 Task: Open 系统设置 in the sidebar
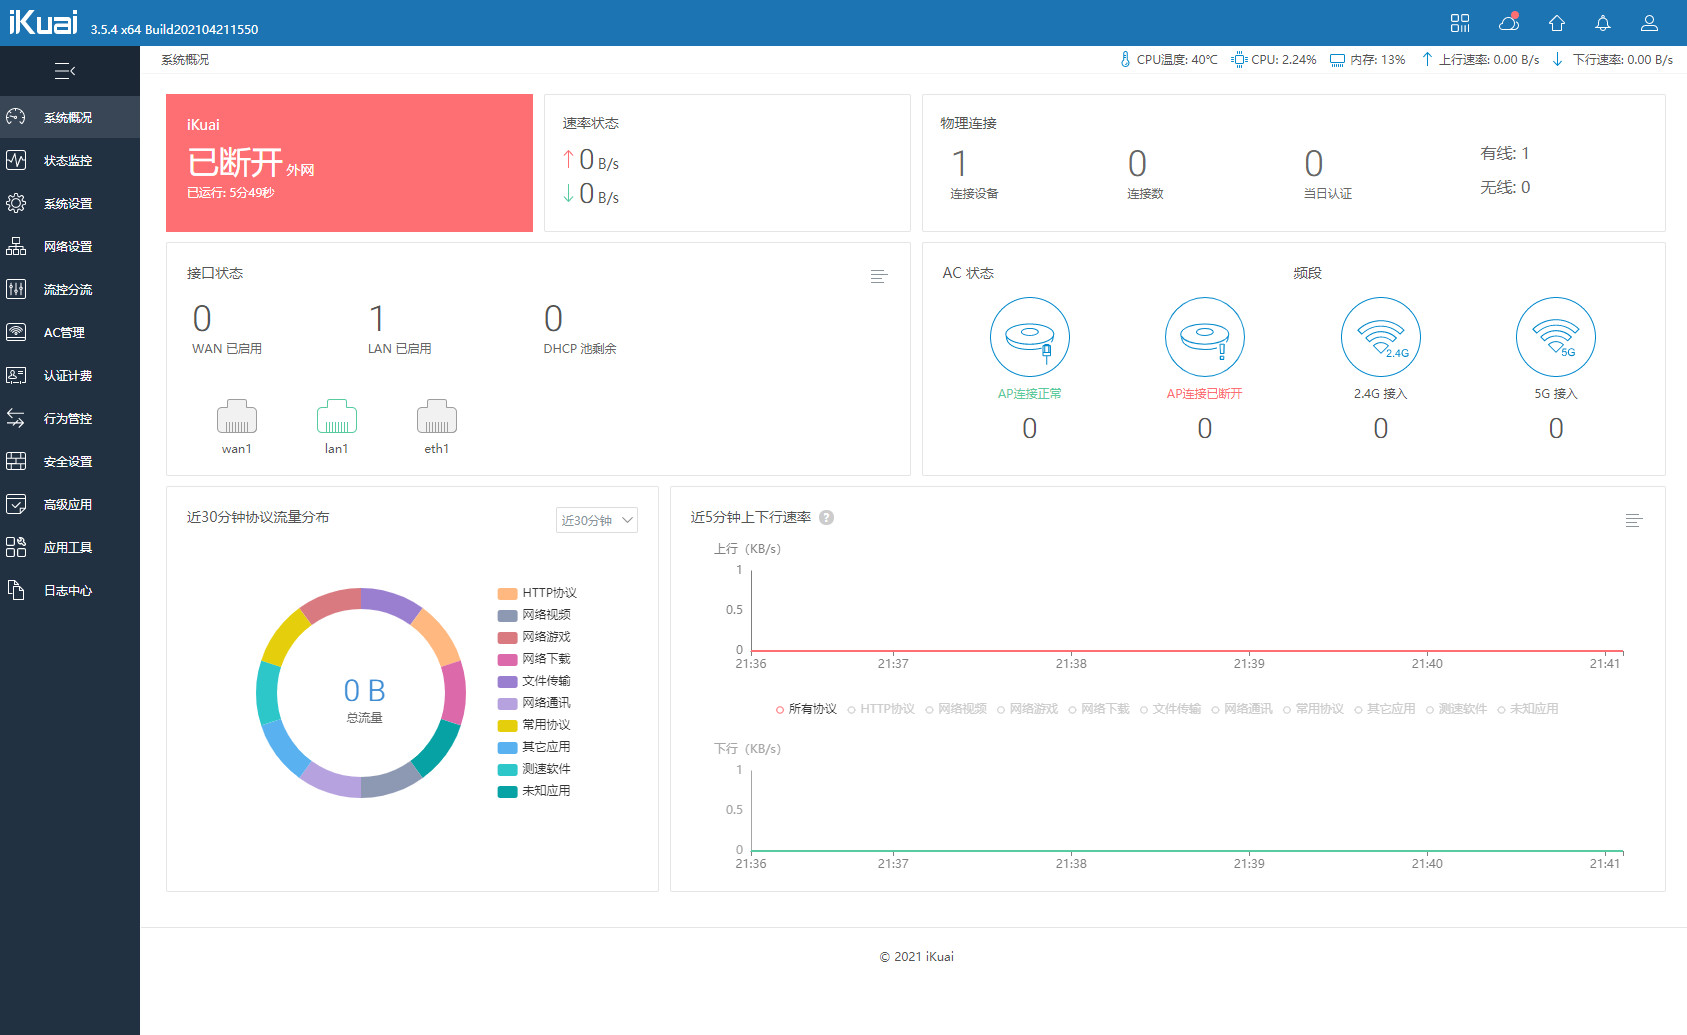point(70,203)
